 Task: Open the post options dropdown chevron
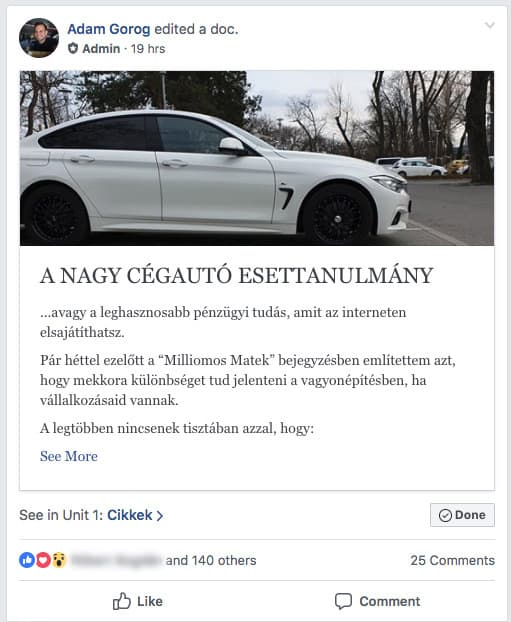click(490, 26)
